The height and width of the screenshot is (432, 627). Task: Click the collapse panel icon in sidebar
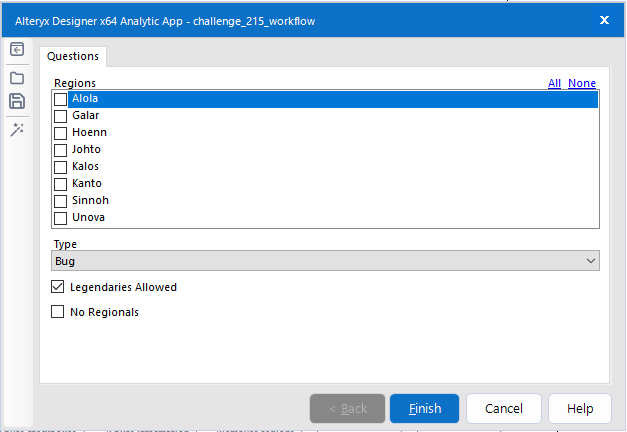pyautogui.click(x=17, y=50)
